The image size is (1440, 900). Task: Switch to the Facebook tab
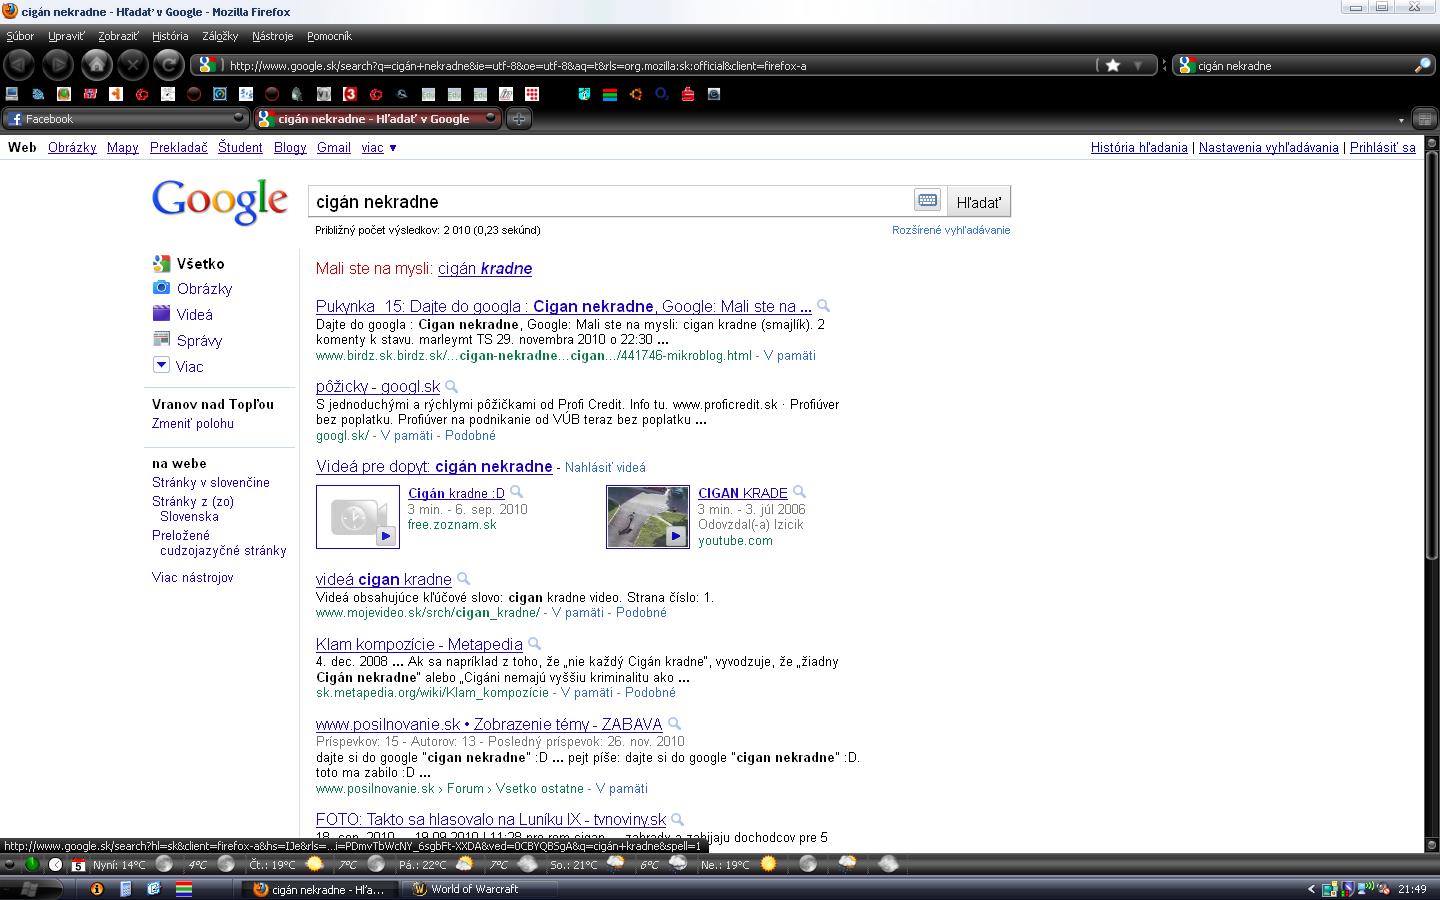[125, 118]
